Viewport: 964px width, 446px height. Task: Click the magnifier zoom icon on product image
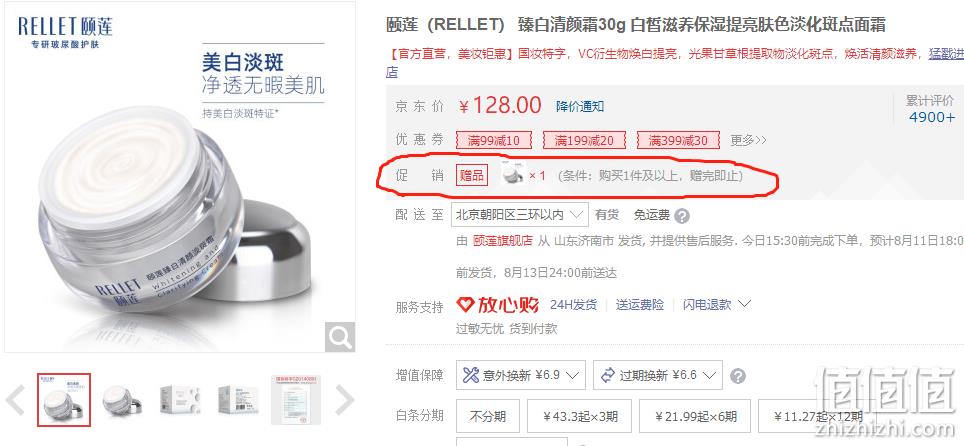coord(340,336)
